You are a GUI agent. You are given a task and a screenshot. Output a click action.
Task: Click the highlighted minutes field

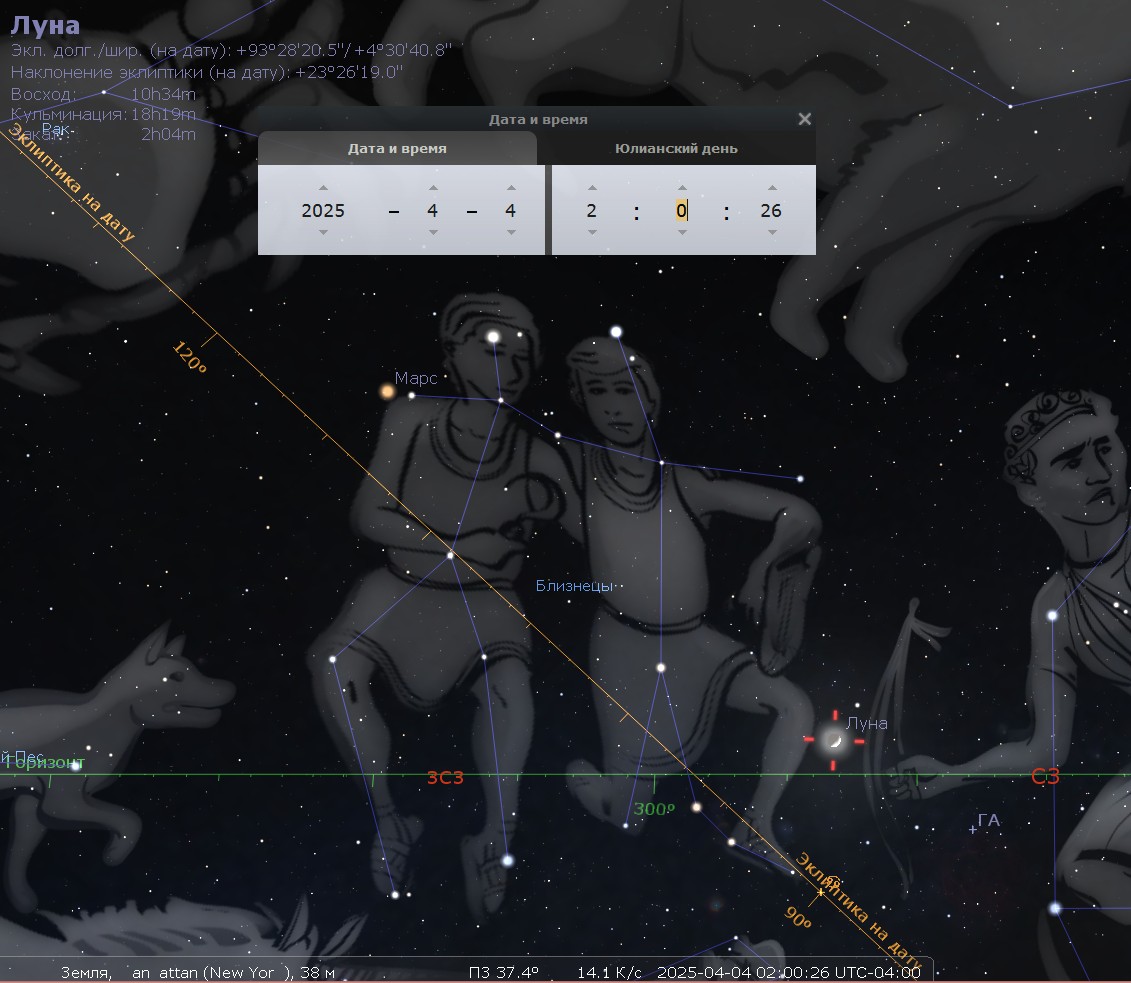pos(682,211)
